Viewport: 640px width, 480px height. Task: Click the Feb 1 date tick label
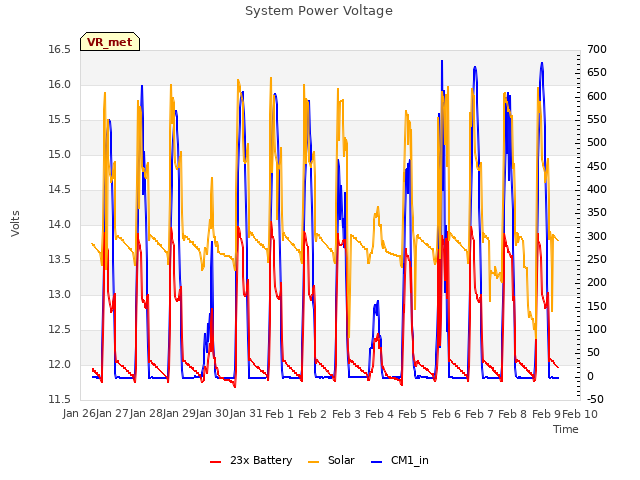(280, 414)
